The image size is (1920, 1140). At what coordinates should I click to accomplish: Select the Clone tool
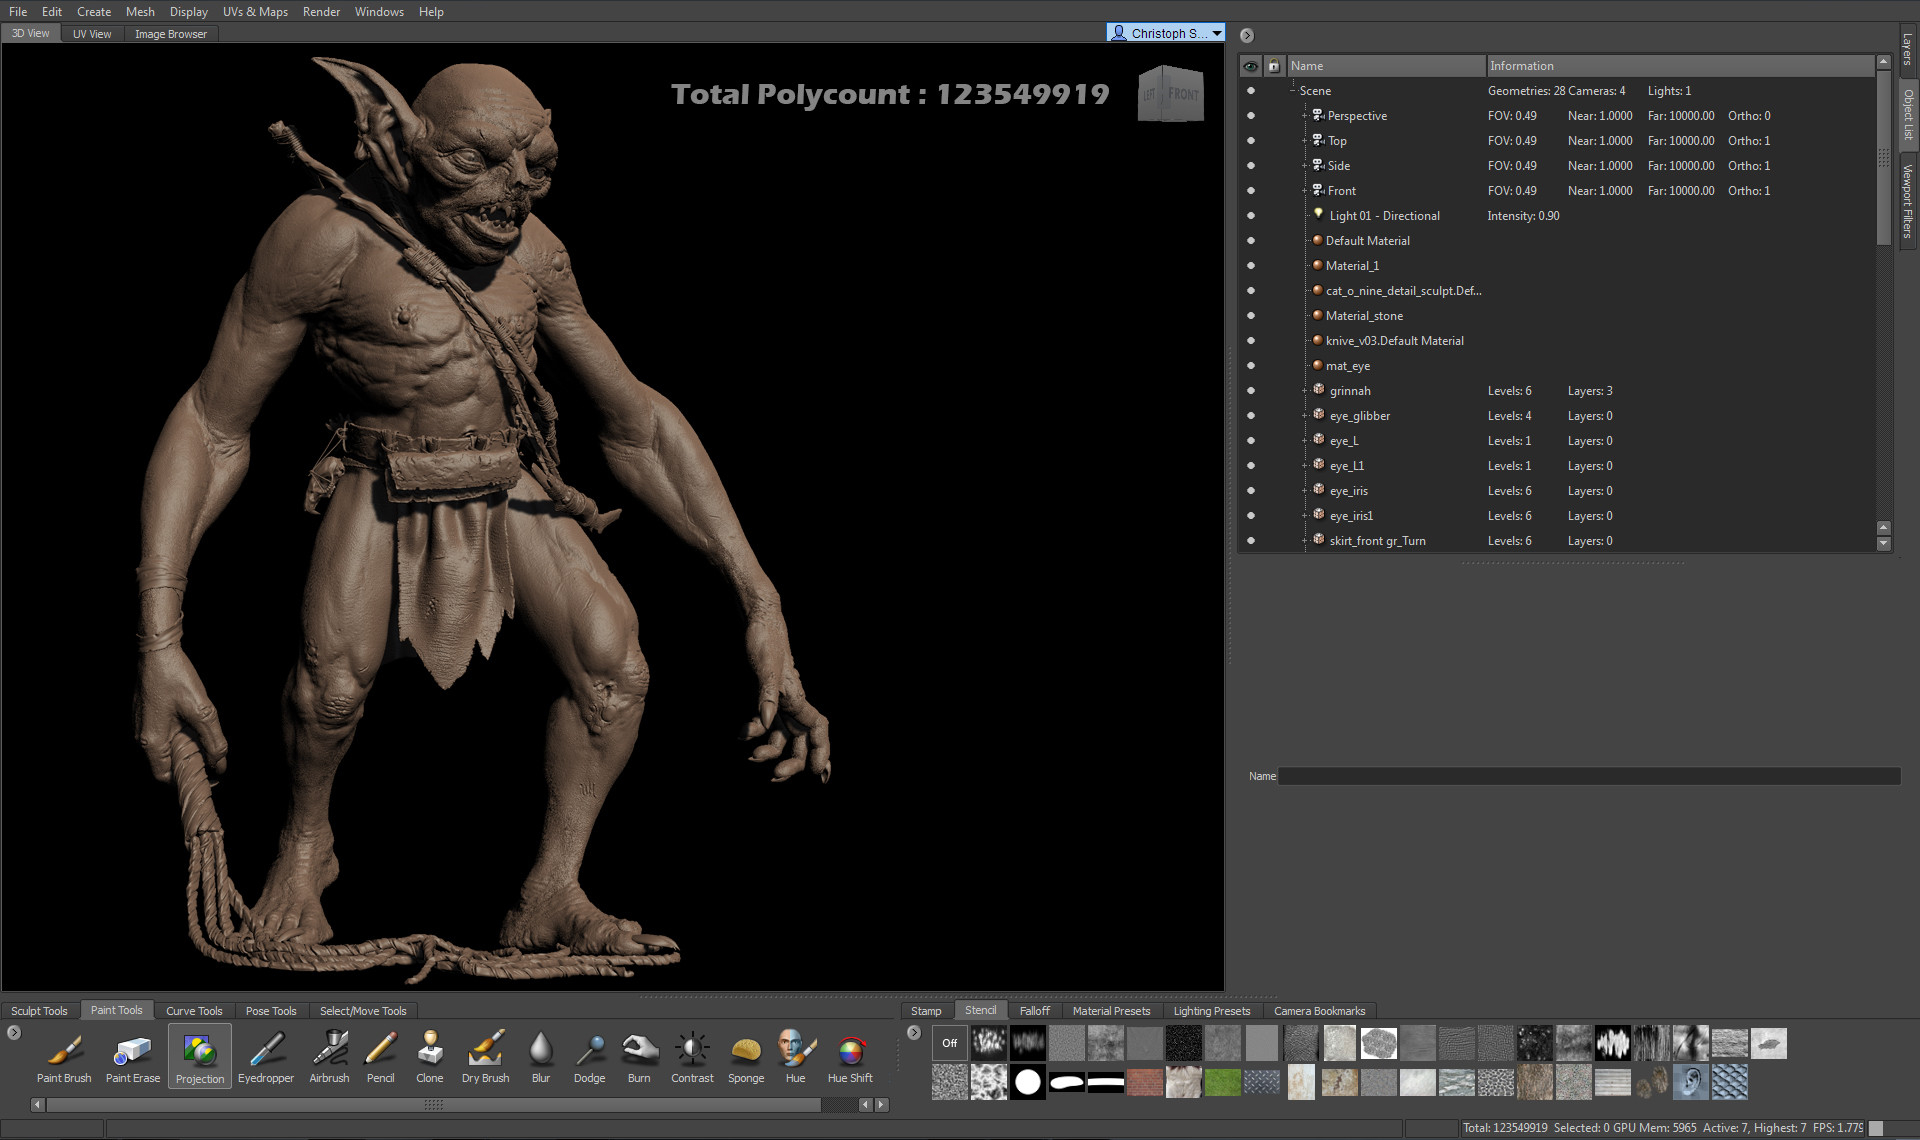point(430,1058)
